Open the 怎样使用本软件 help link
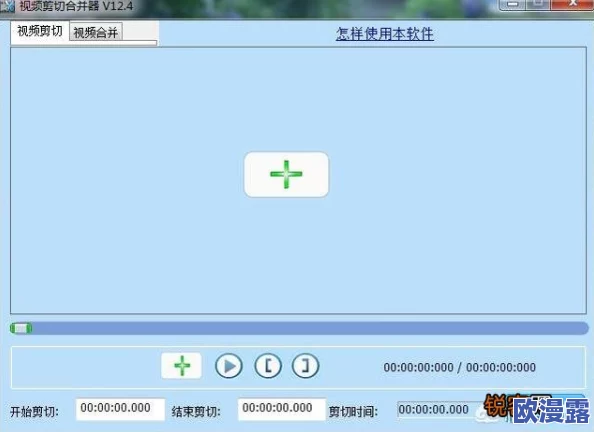594x432 pixels. pos(385,34)
